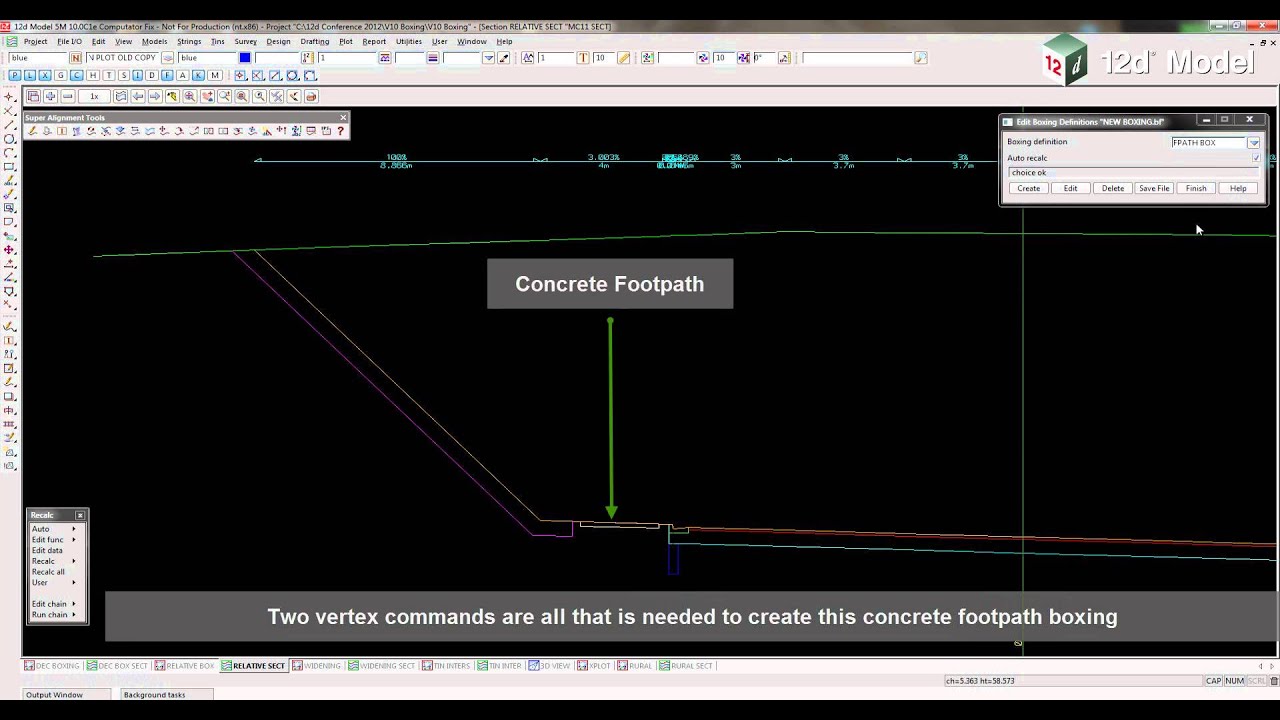Toggle the K snap button
Screen dimensions: 1280x720
(x=199, y=75)
